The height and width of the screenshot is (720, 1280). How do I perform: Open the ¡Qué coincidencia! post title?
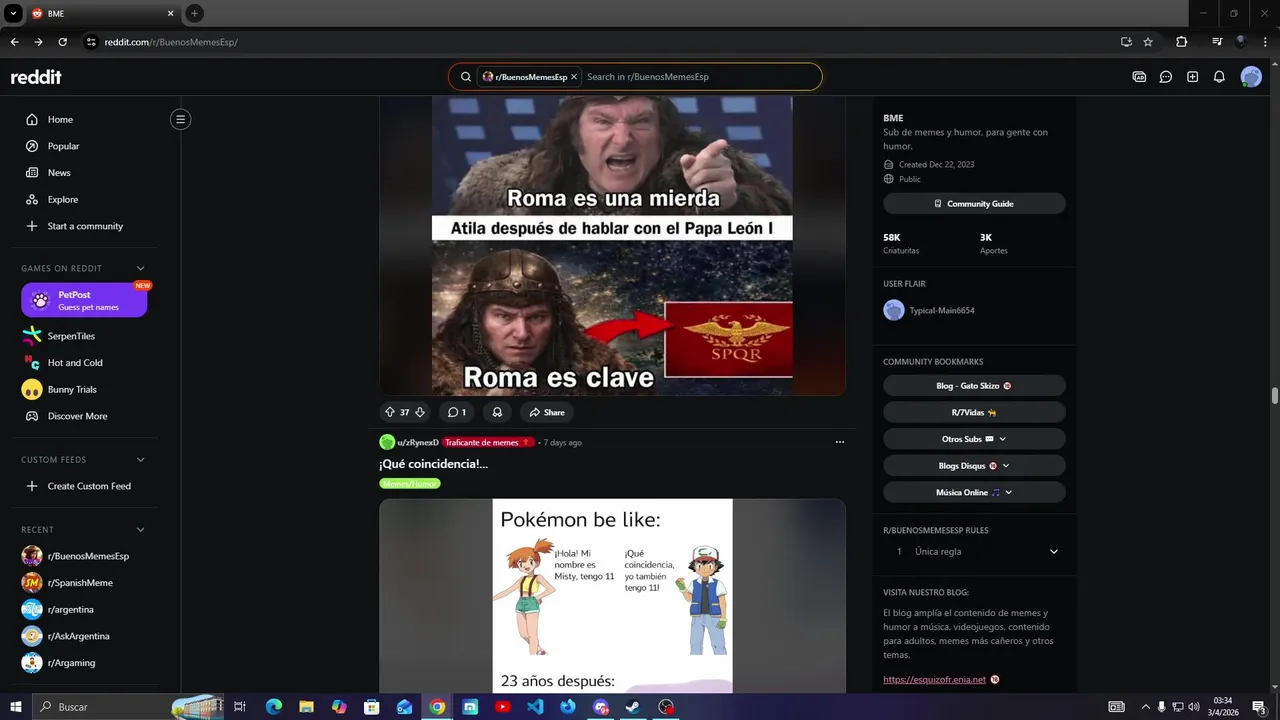433,464
